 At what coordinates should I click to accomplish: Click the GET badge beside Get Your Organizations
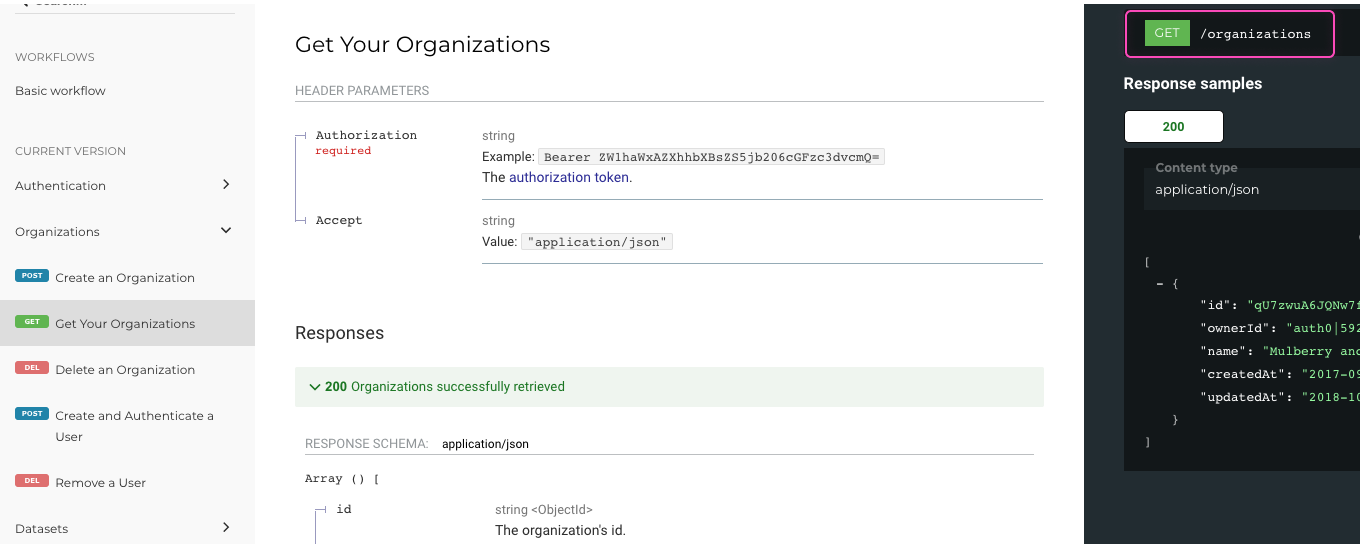[32, 322]
